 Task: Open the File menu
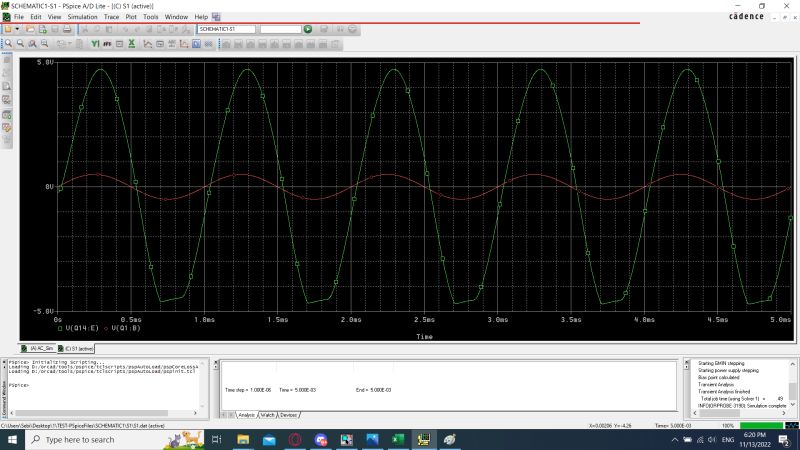tap(19, 17)
